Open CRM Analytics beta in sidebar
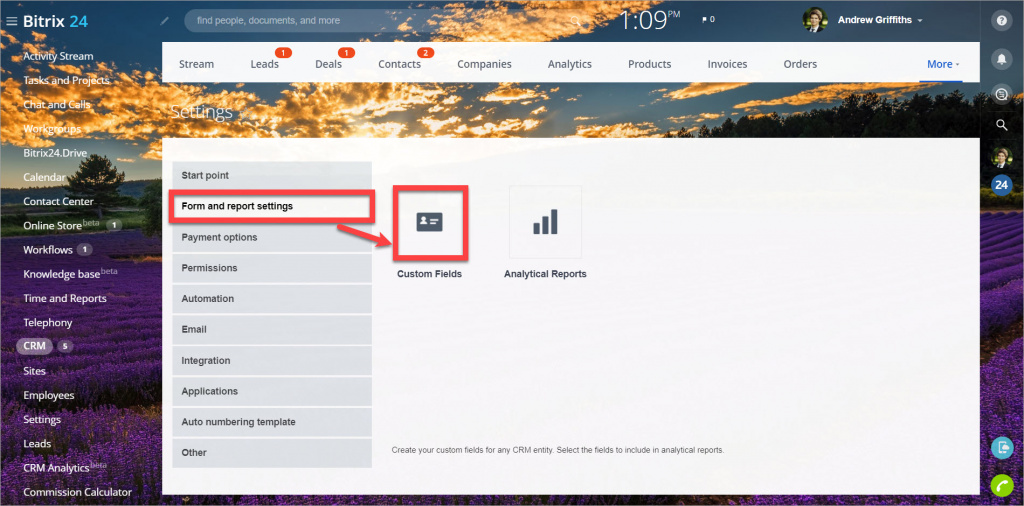 65,467
